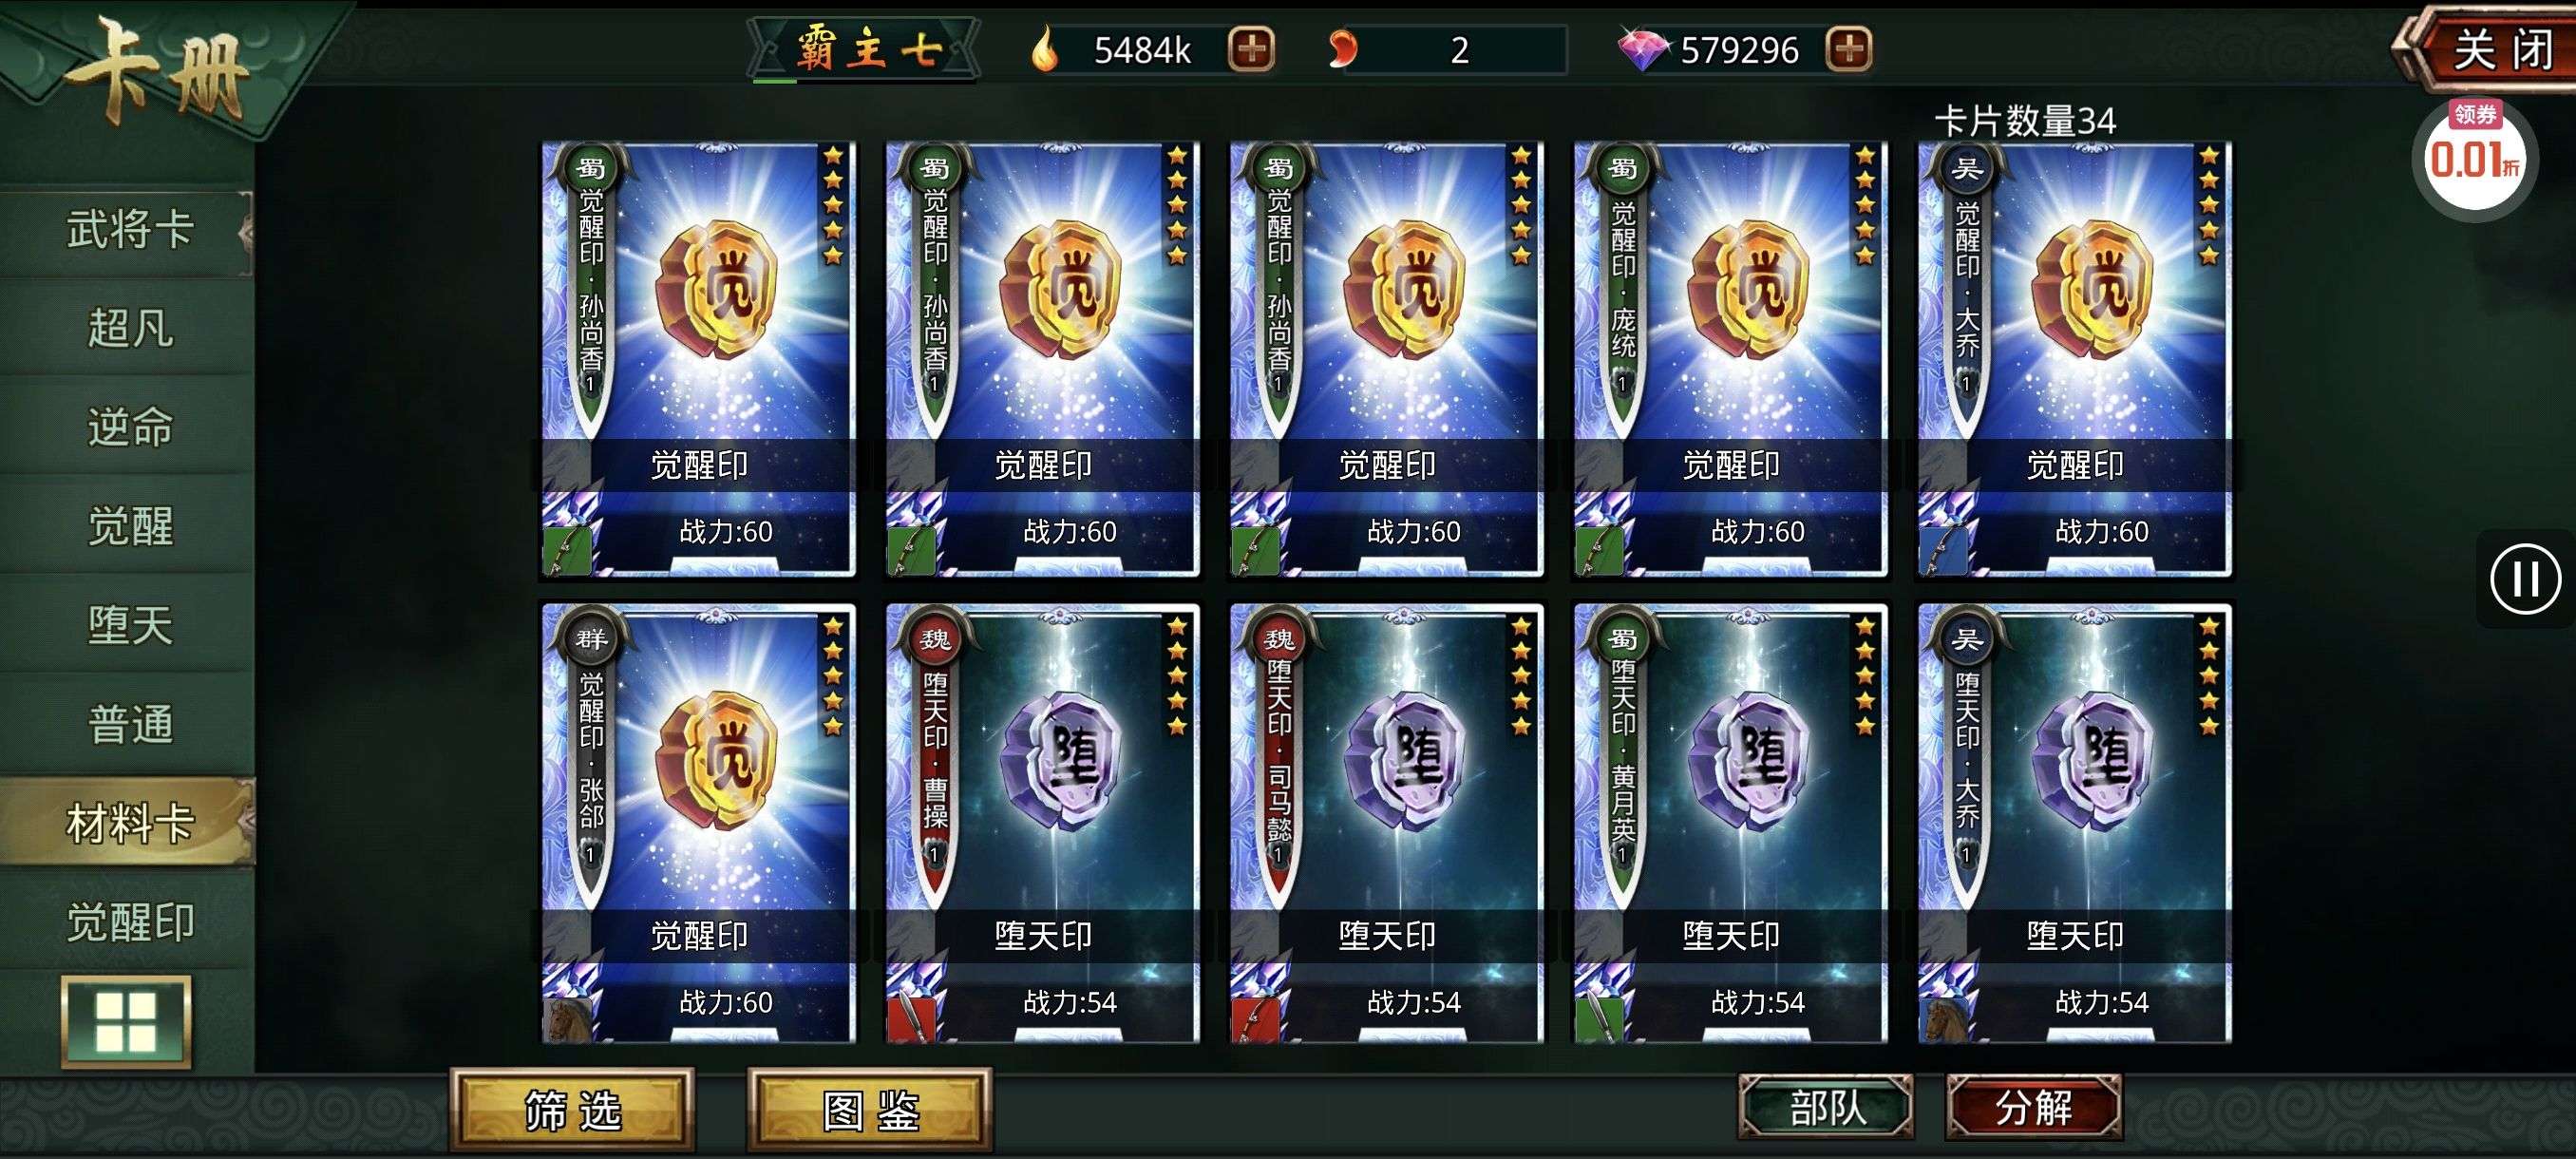2576x1159 pixels.
Task: Choose the 觉醒印 张郃 card
Action: [698, 824]
